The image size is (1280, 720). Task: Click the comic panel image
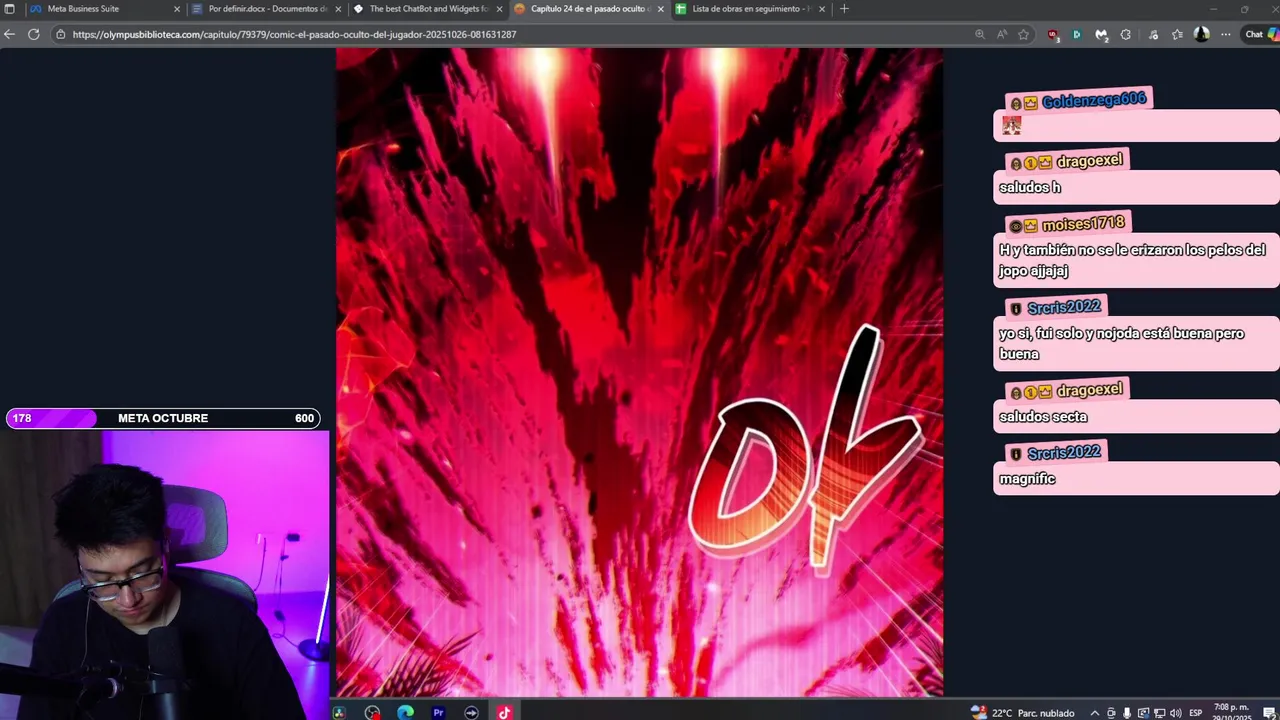[x=639, y=372]
